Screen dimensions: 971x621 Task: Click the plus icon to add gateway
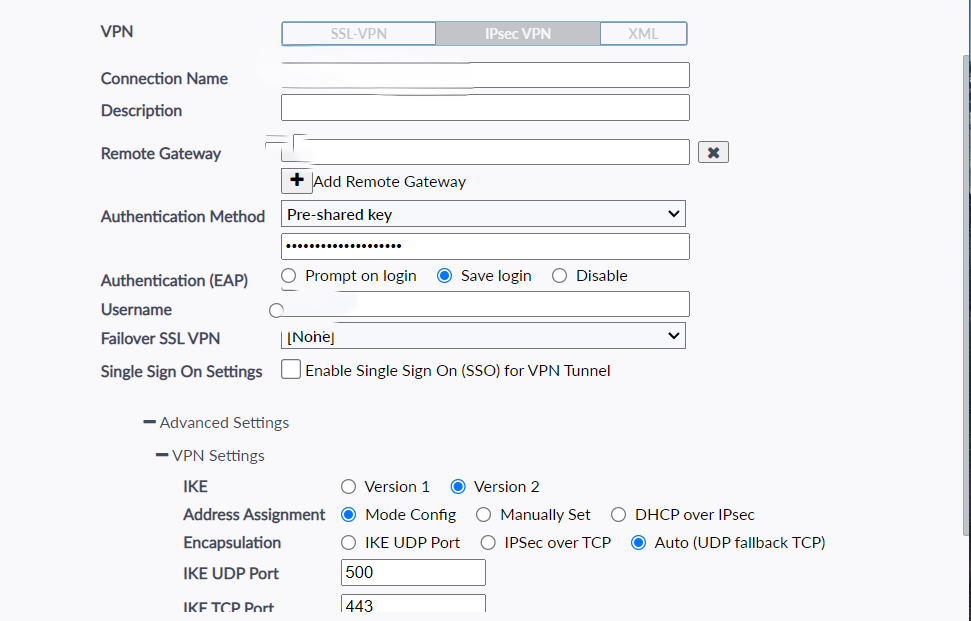tap(297, 181)
